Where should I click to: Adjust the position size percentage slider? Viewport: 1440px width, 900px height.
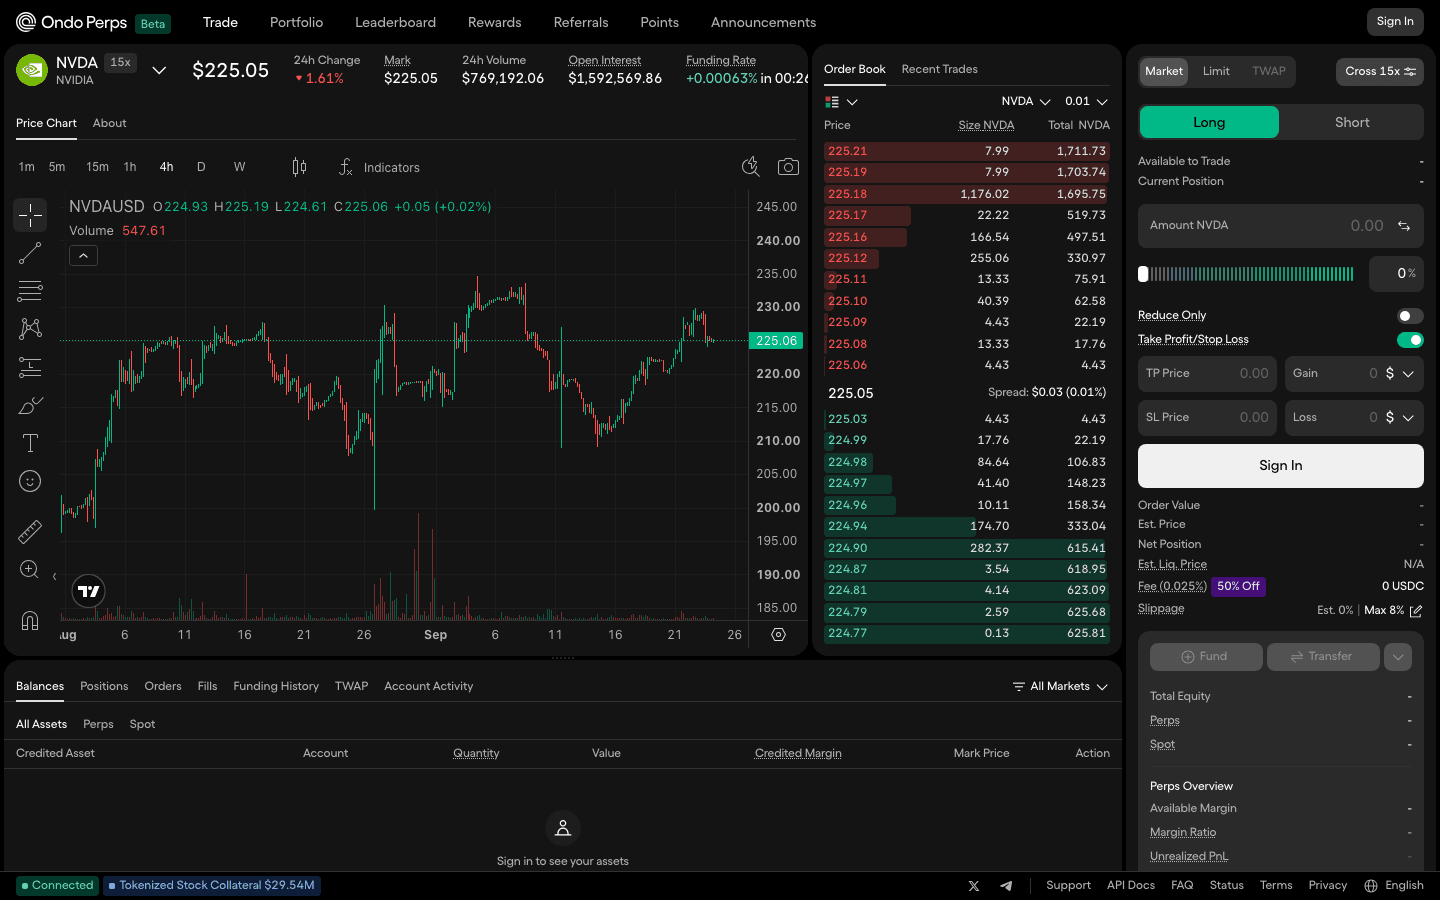[1246, 274]
